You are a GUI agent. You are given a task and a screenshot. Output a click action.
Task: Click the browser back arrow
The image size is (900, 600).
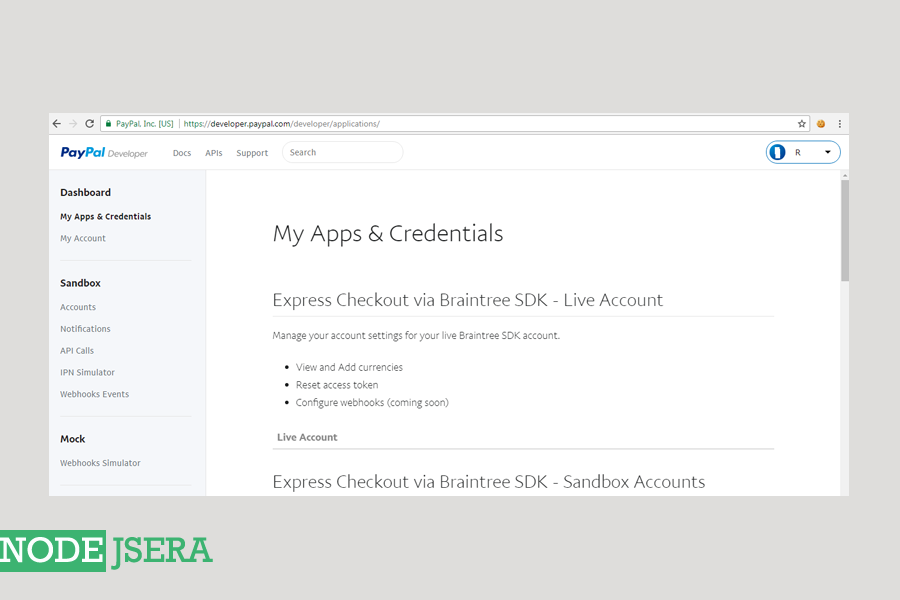coord(57,124)
